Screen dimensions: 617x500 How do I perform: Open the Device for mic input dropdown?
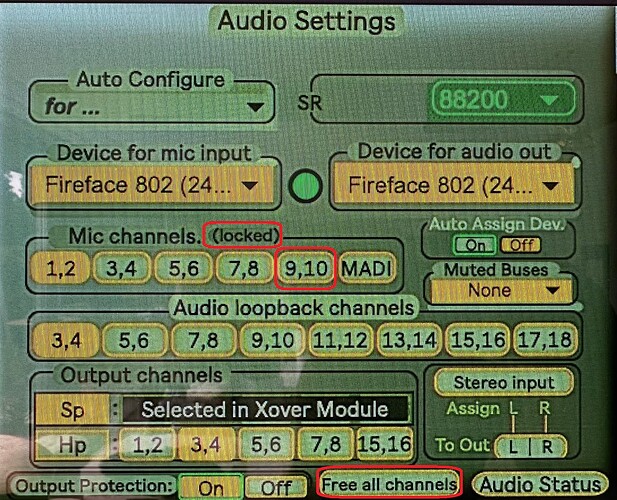coord(152,185)
